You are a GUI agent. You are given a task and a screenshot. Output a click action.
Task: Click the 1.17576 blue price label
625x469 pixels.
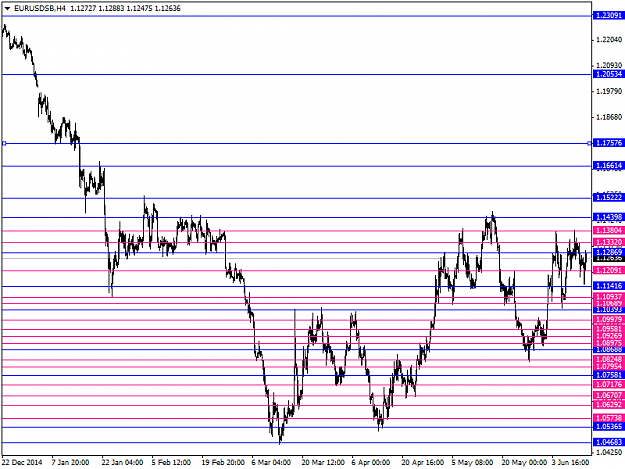(608, 143)
